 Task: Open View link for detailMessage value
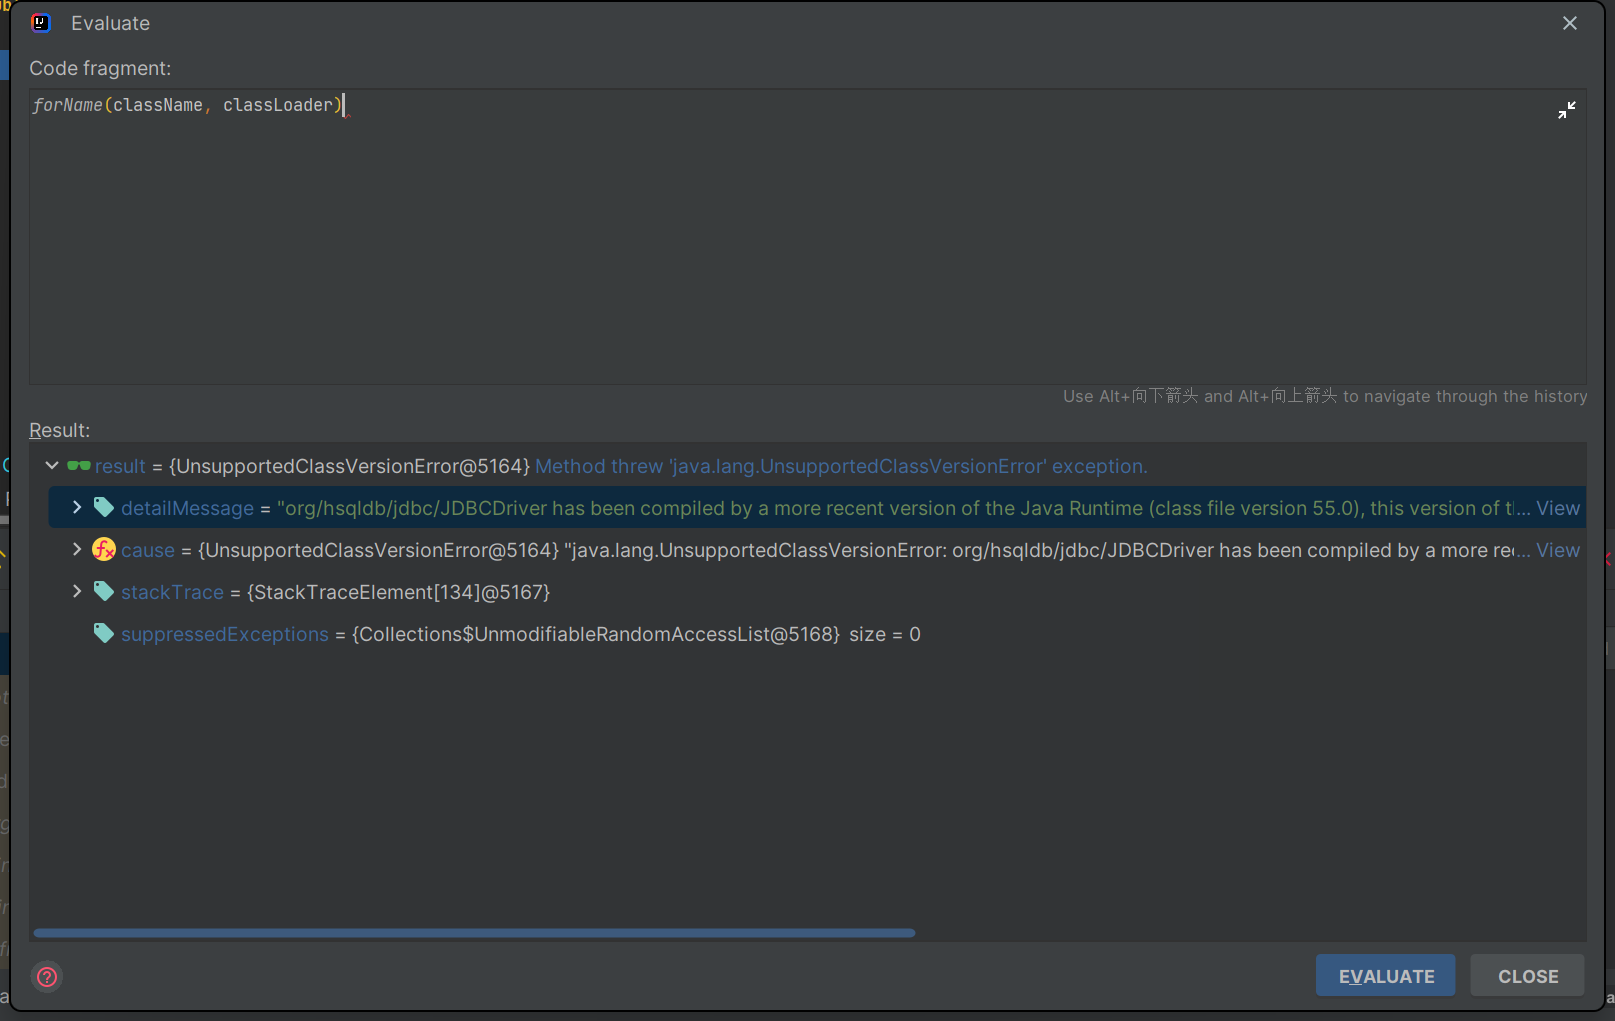point(1557,508)
